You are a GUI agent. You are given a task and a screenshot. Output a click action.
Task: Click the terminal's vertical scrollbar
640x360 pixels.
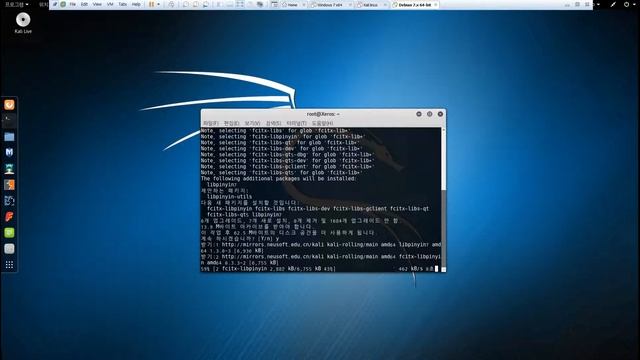tap(444, 199)
